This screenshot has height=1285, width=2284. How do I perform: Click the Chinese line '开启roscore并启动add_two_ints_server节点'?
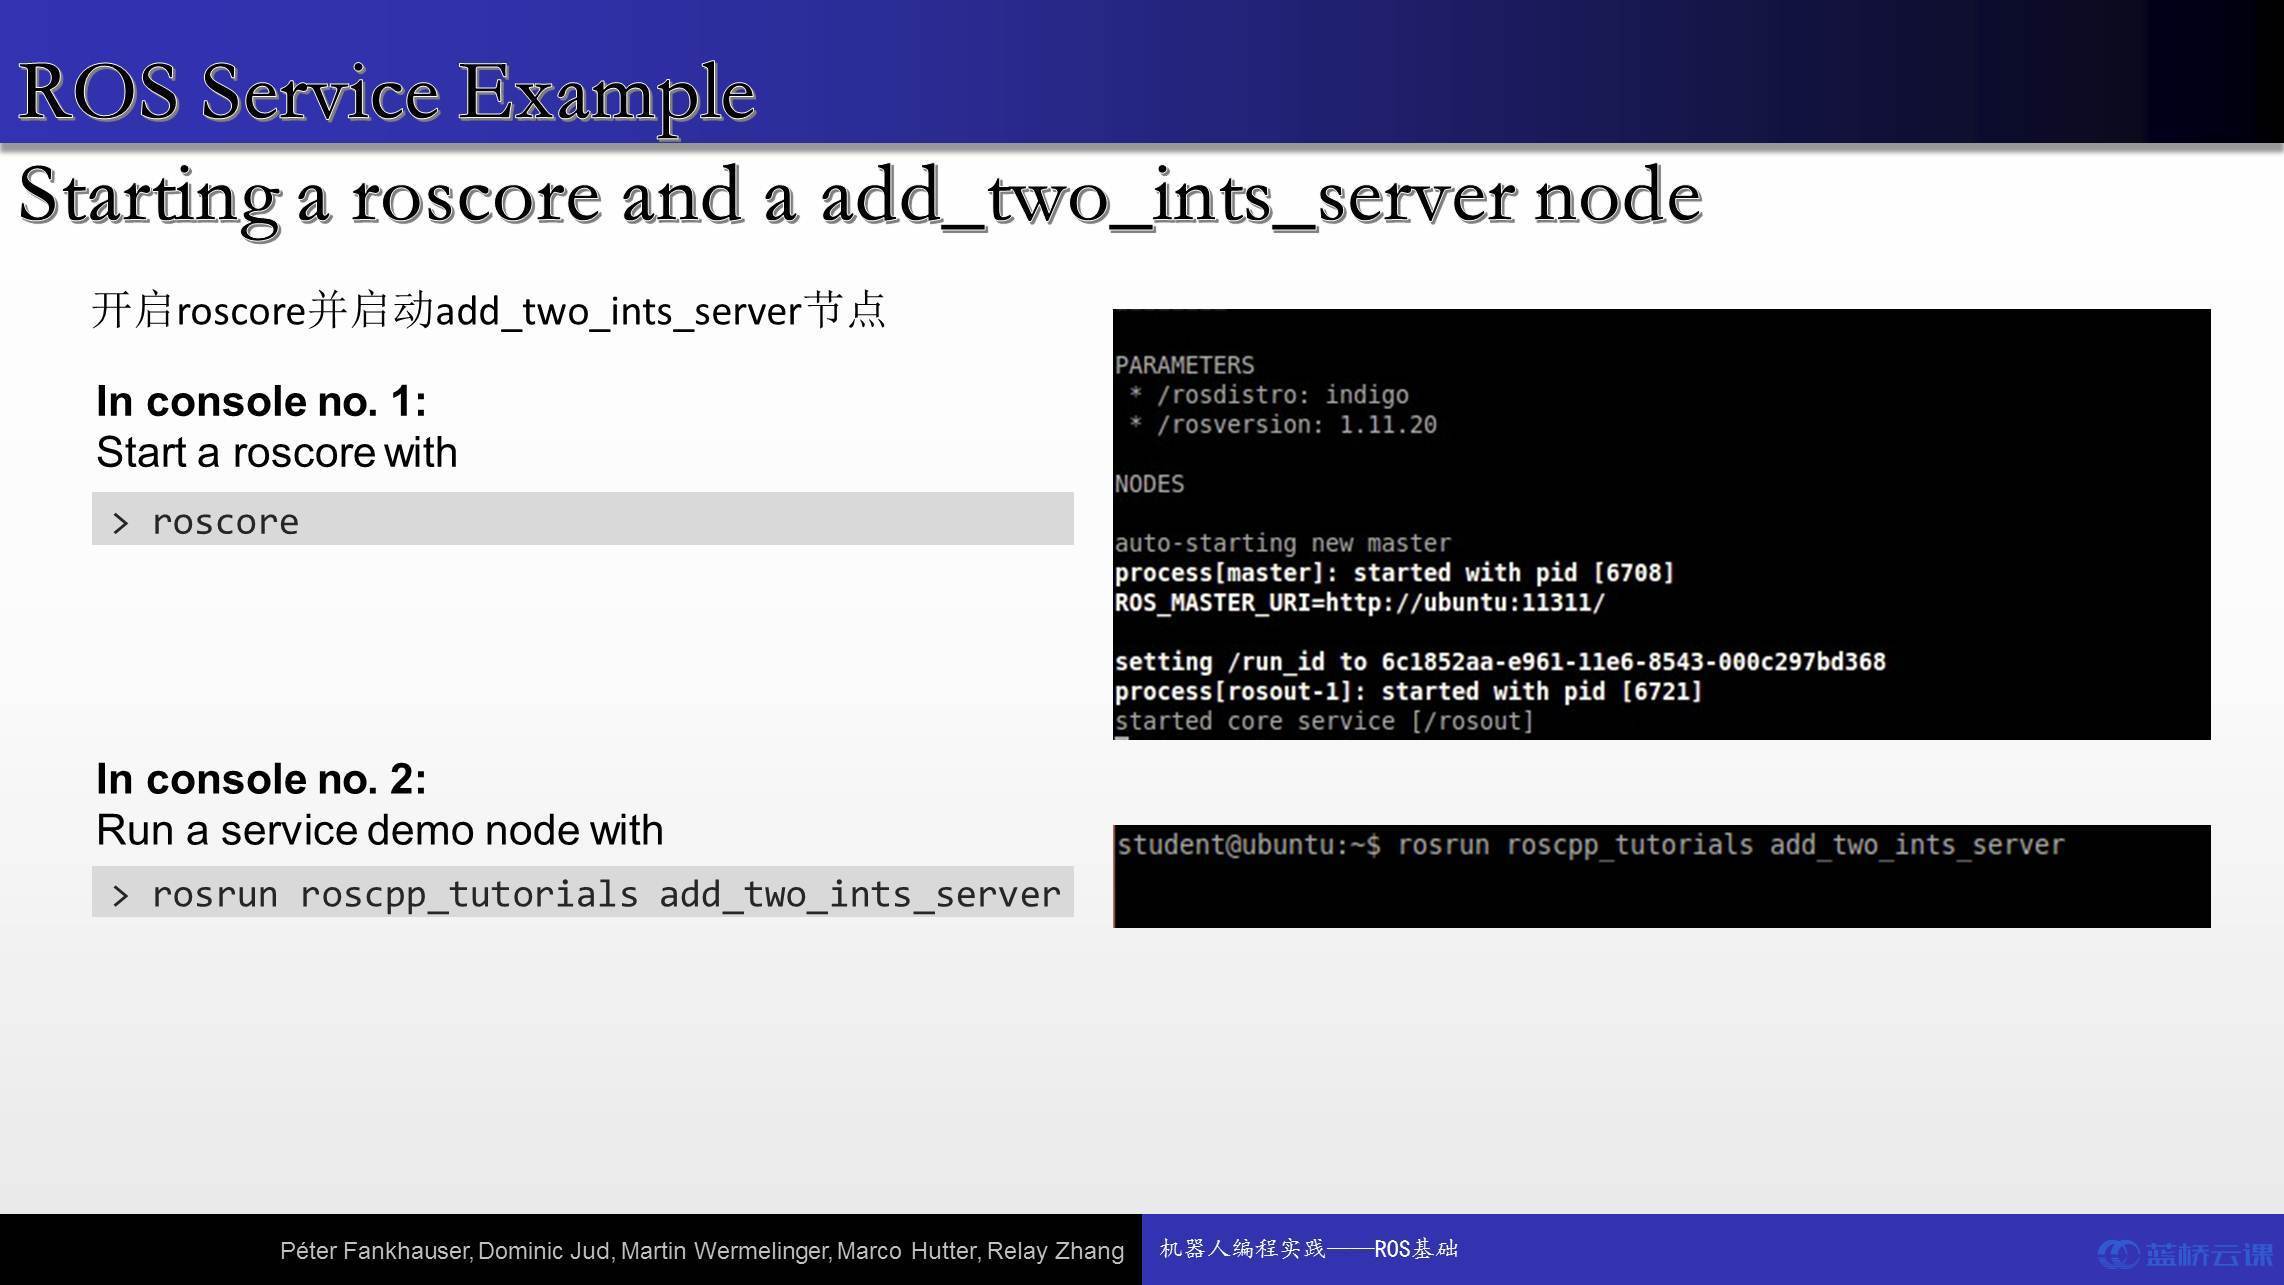click(x=488, y=310)
